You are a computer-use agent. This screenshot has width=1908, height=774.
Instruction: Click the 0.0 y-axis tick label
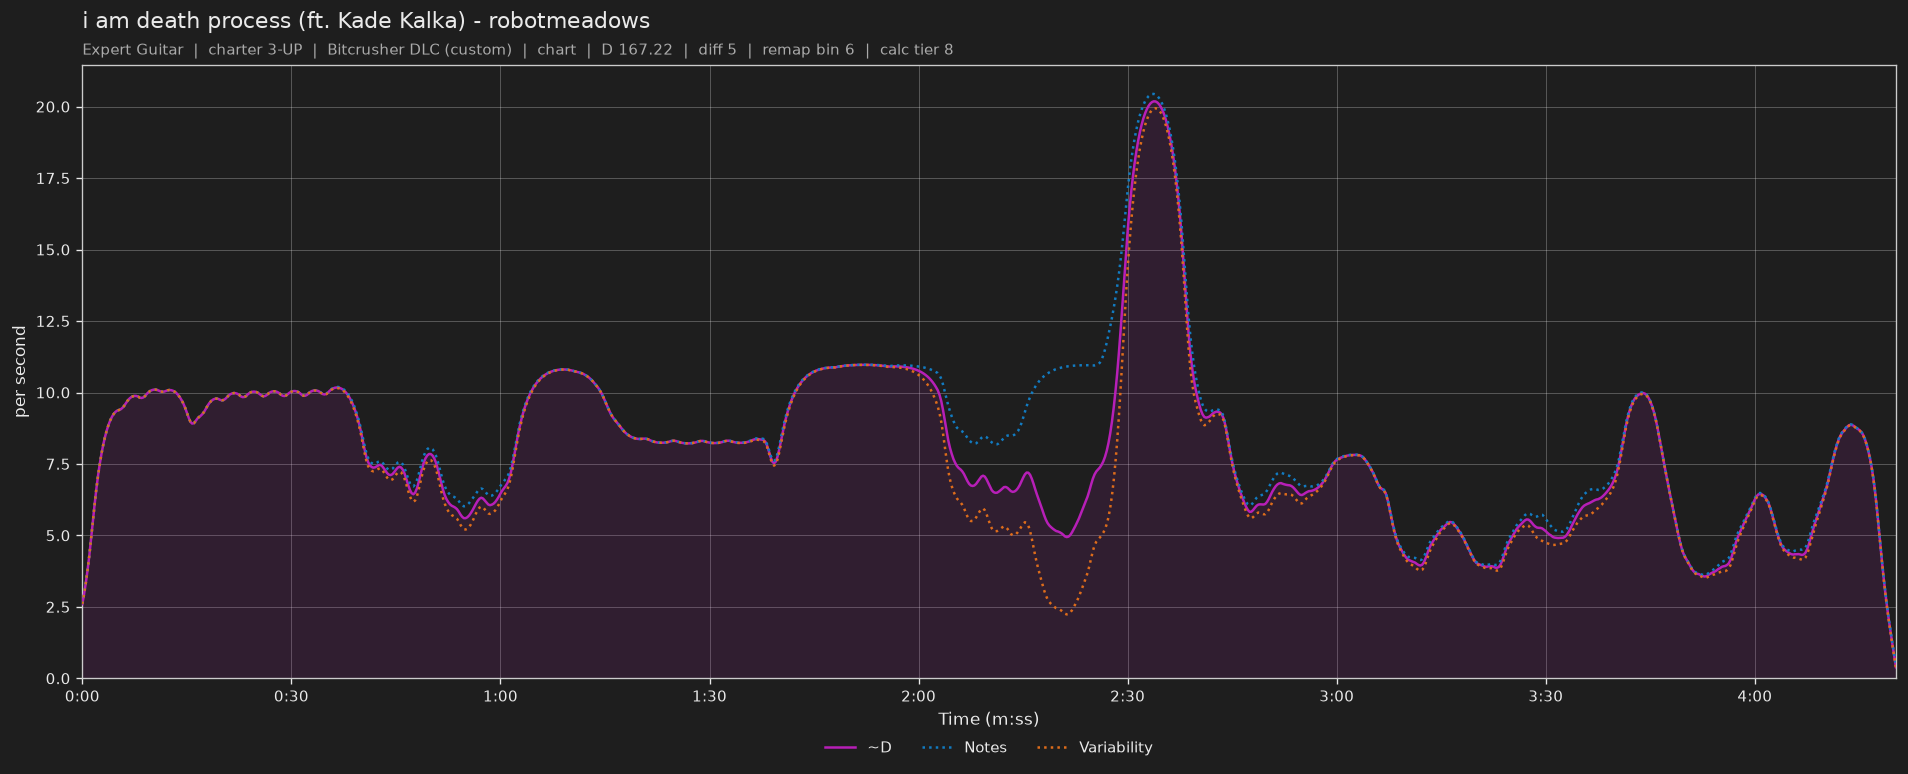coord(57,679)
